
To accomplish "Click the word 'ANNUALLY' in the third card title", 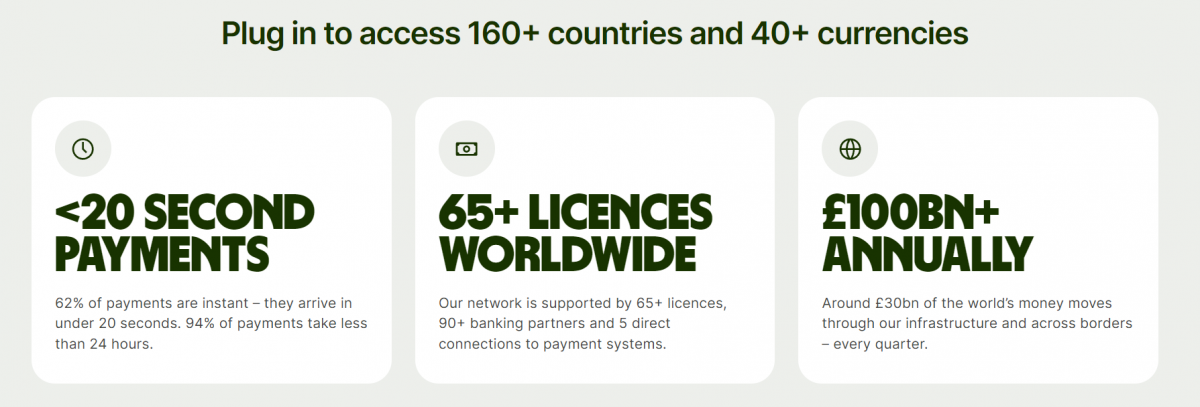I will (926, 254).
